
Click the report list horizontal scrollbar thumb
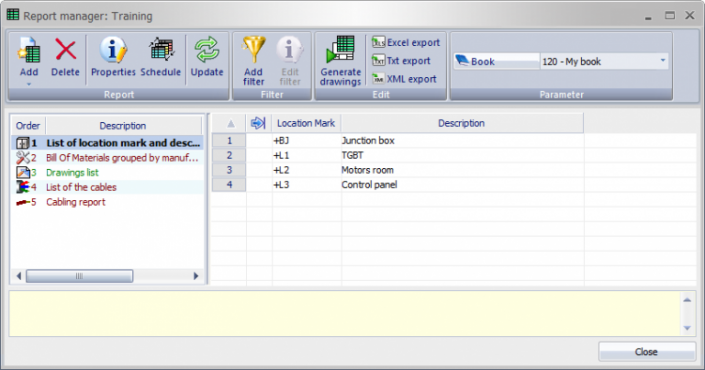click(x=79, y=276)
